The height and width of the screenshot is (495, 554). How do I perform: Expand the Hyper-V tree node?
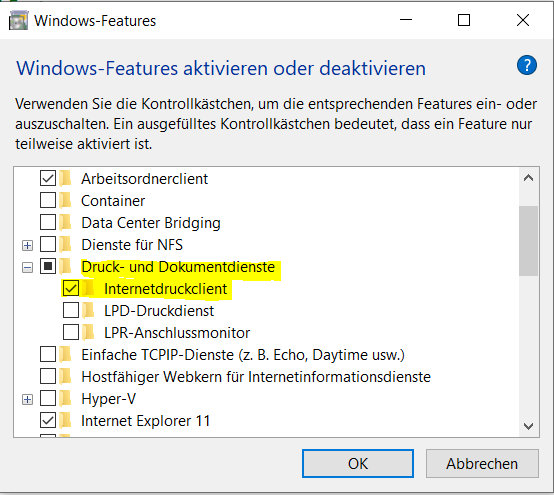click(x=27, y=399)
